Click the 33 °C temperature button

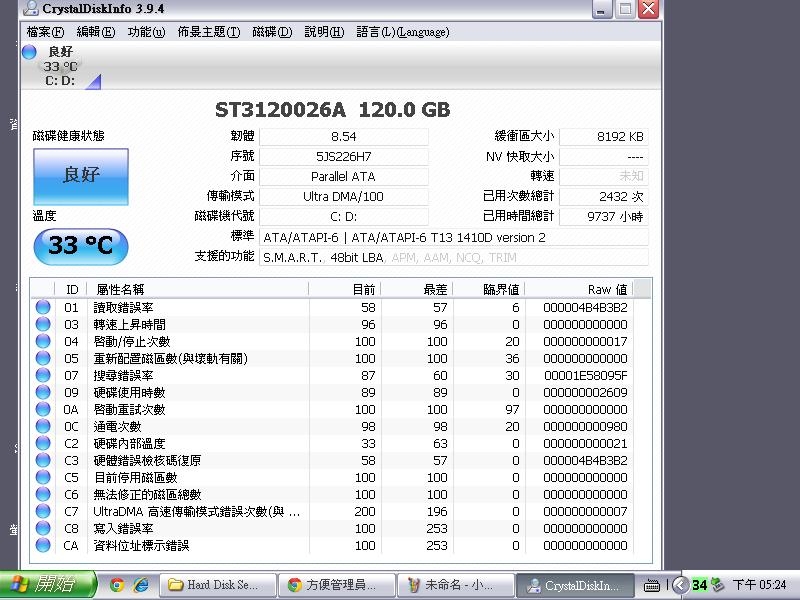click(81, 246)
